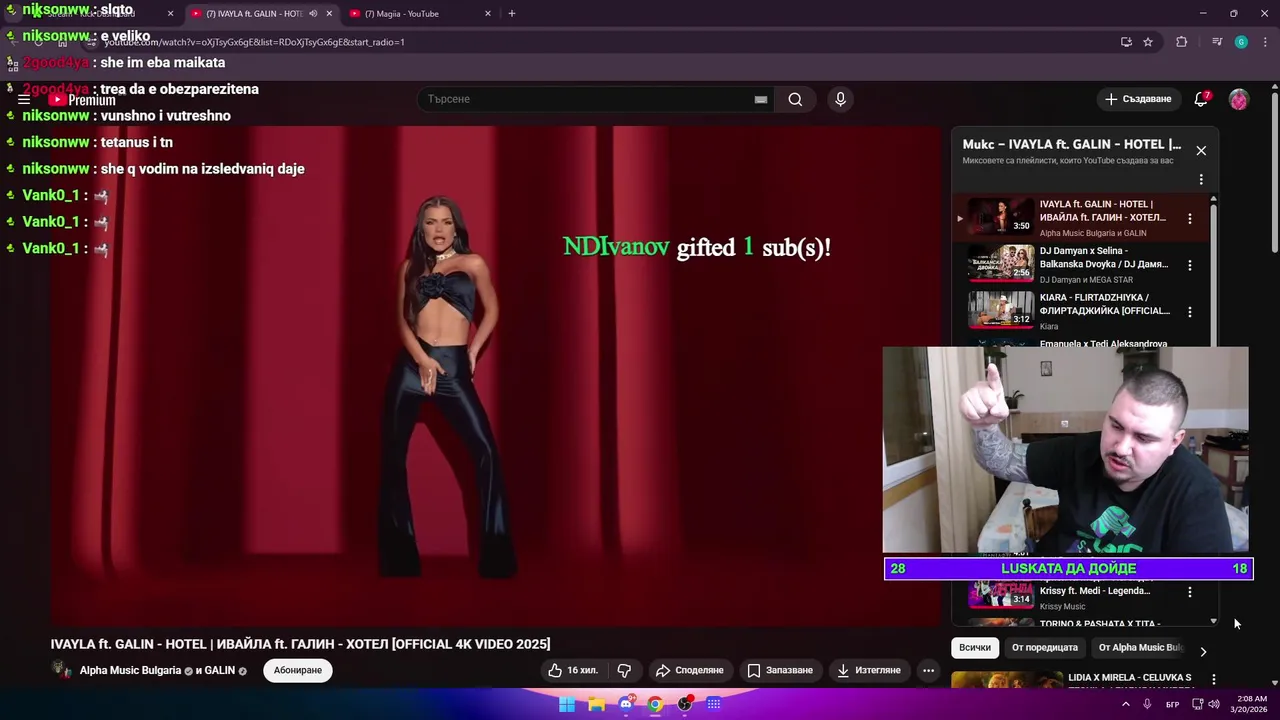Image resolution: width=1280 pixels, height=720 pixels.
Task: Open the Chrome three-dot menu
Action: [1263, 42]
